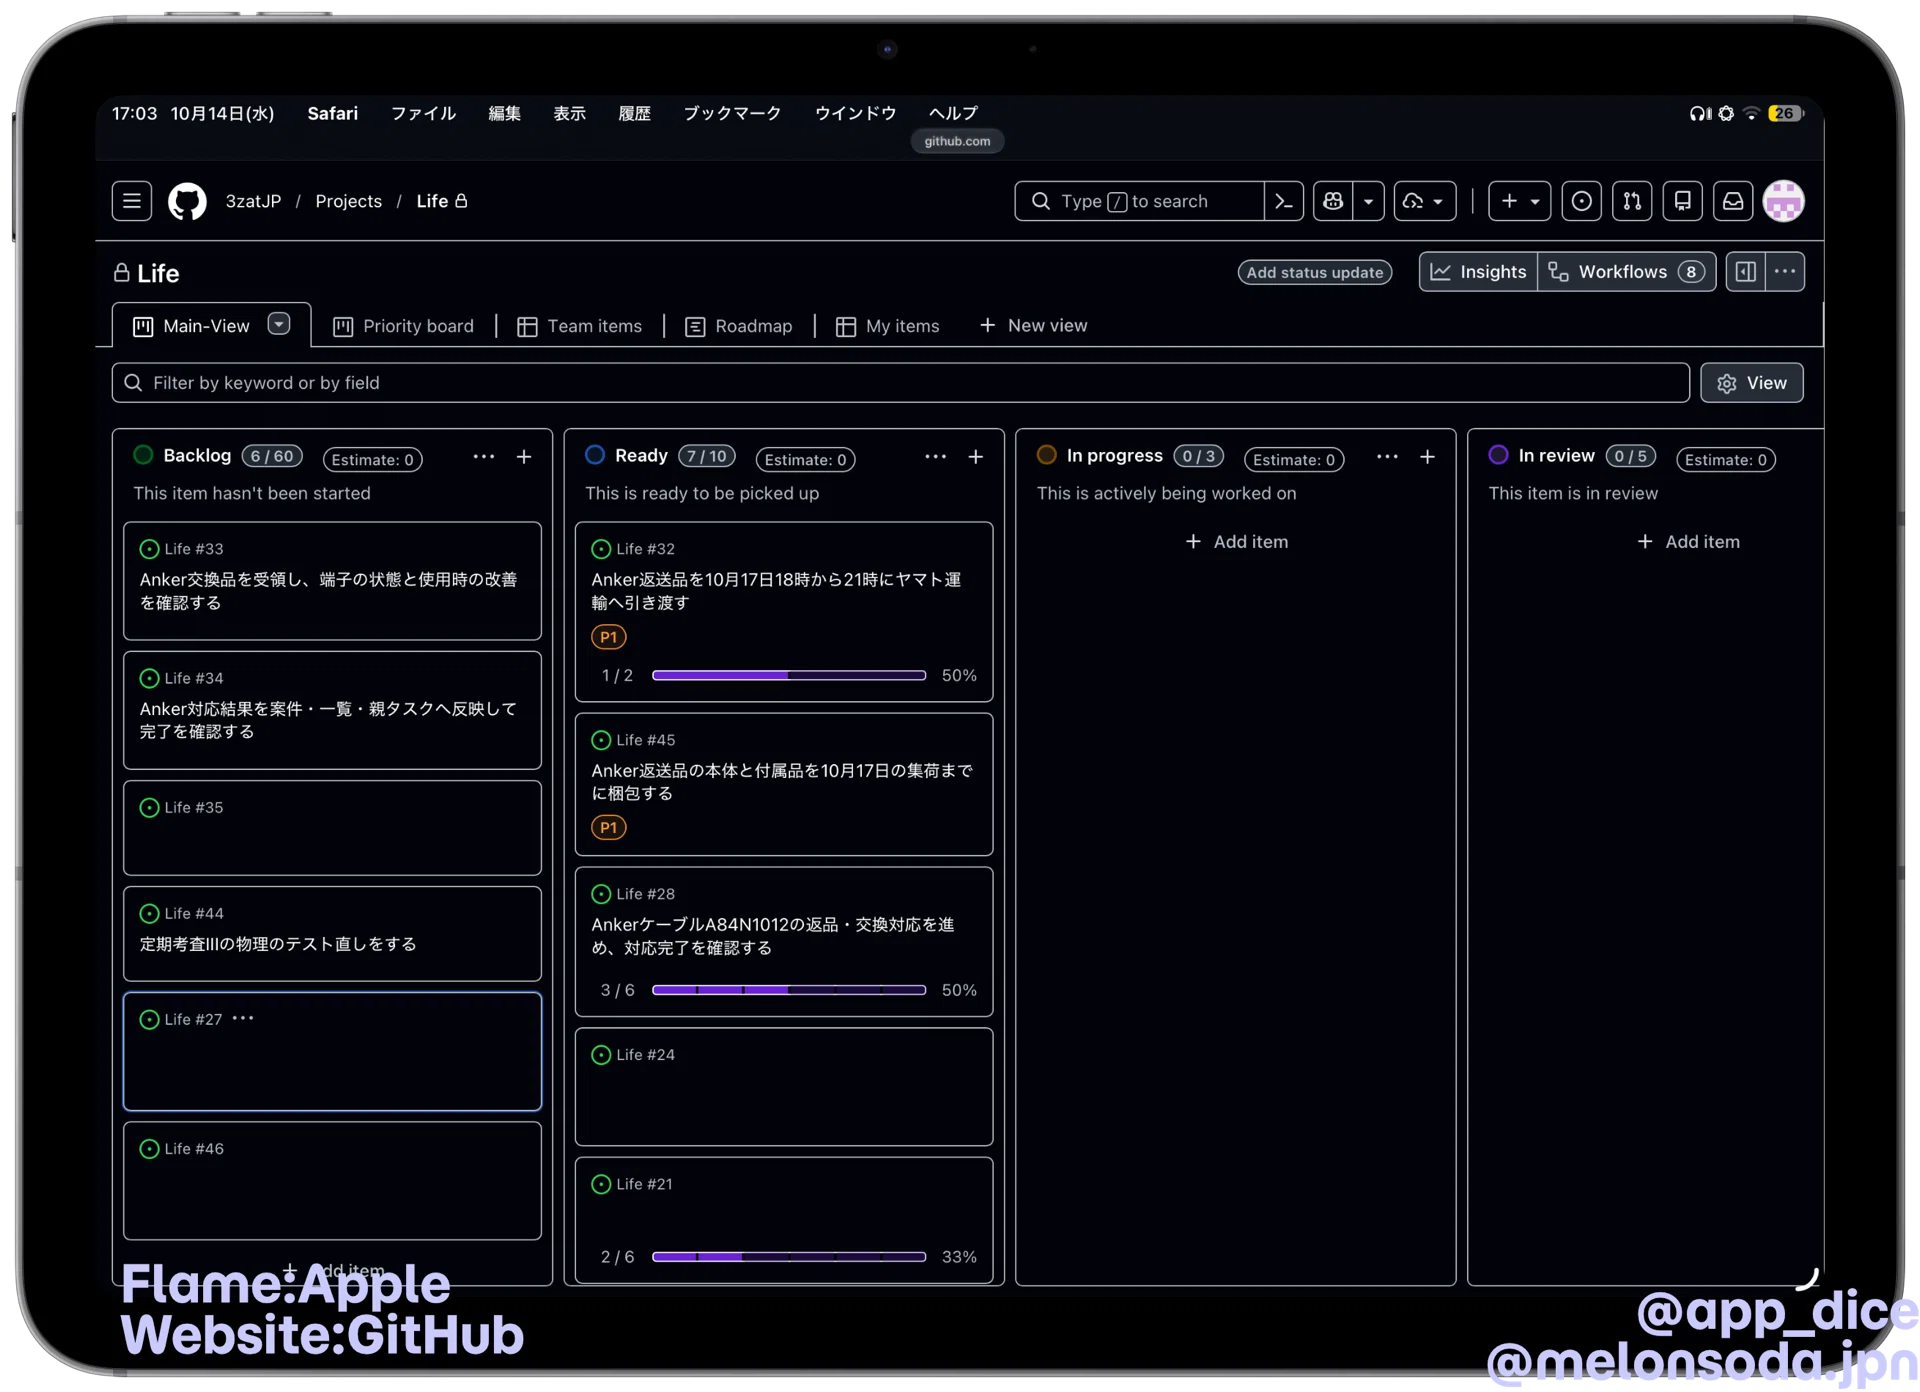Open the hamburger navigation menu
This screenshot has height=1392, width=1920.
click(x=131, y=201)
